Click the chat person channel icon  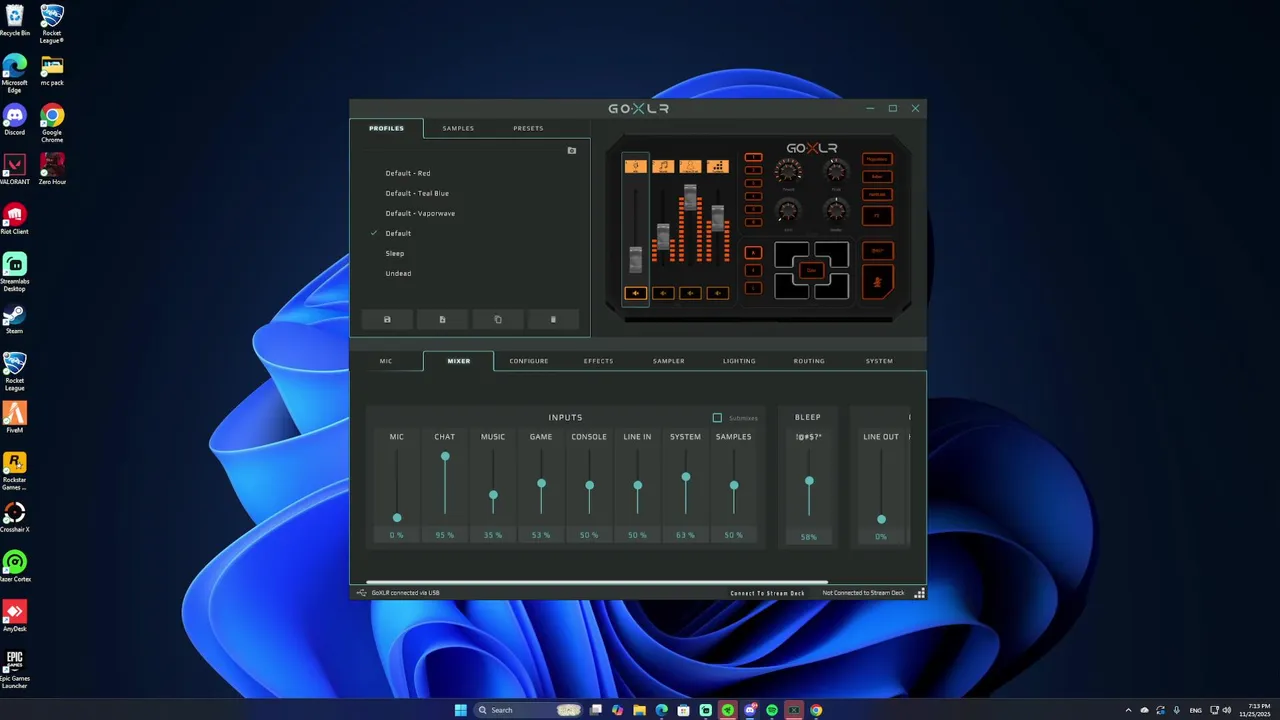690,166
